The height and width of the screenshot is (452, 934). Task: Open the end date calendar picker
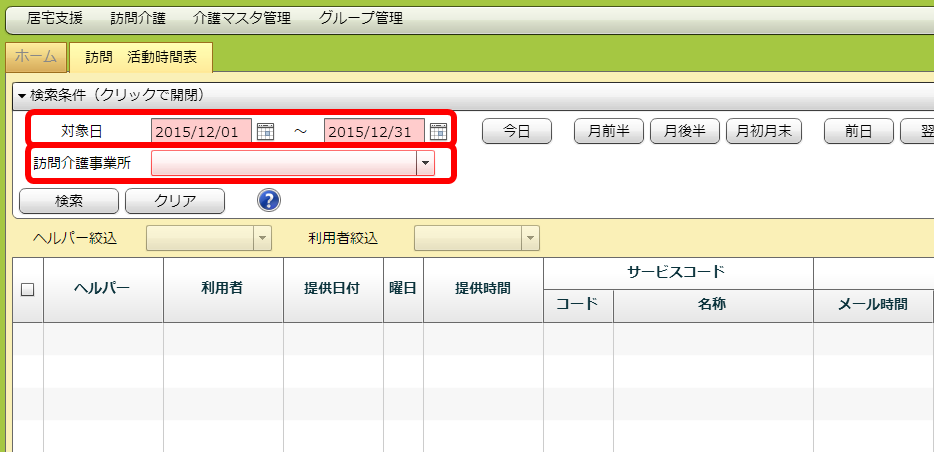[x=438, y=131]
